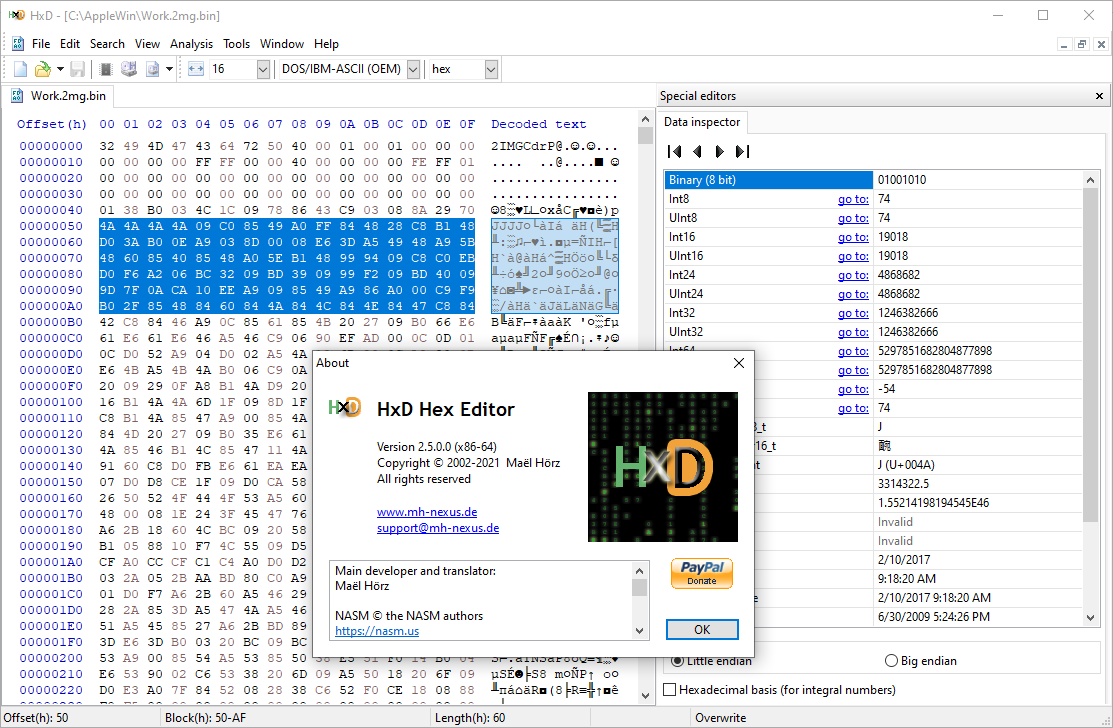Click the credits box scroll up arrow
This screenshot has height=728, width=1113.
click(640, 571)
